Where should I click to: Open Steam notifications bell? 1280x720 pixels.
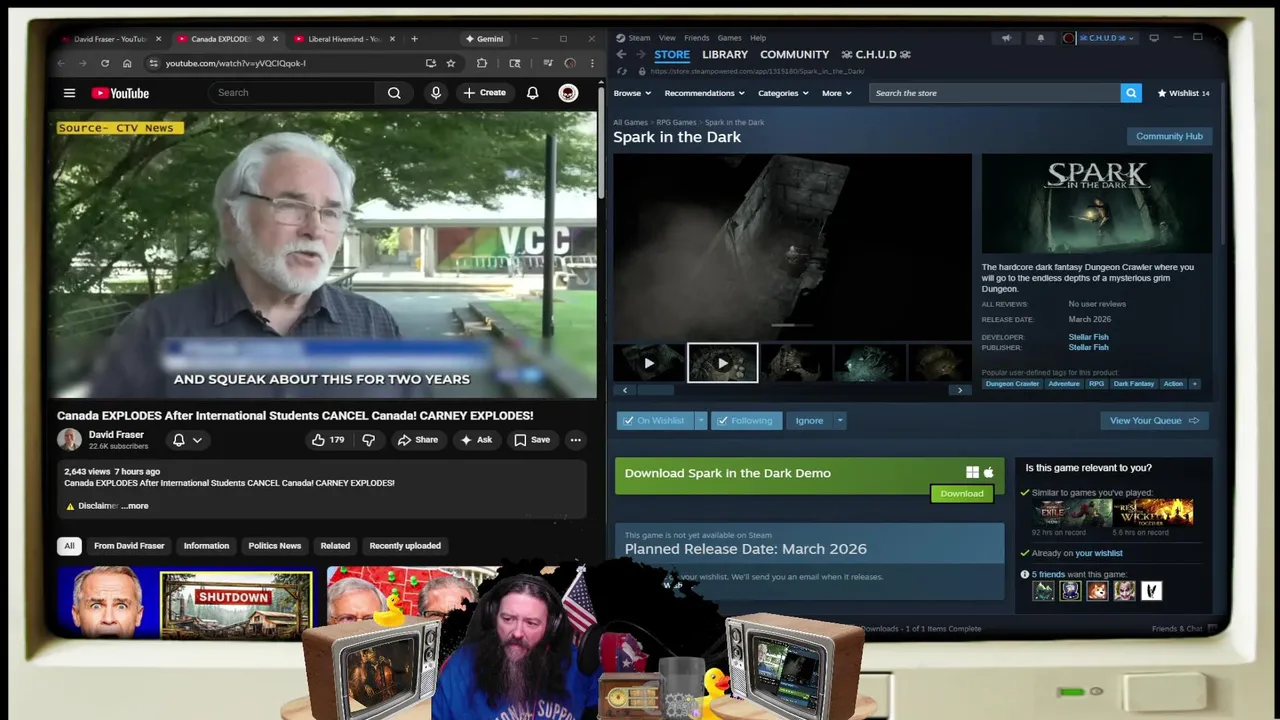[x=1040, y=38]
